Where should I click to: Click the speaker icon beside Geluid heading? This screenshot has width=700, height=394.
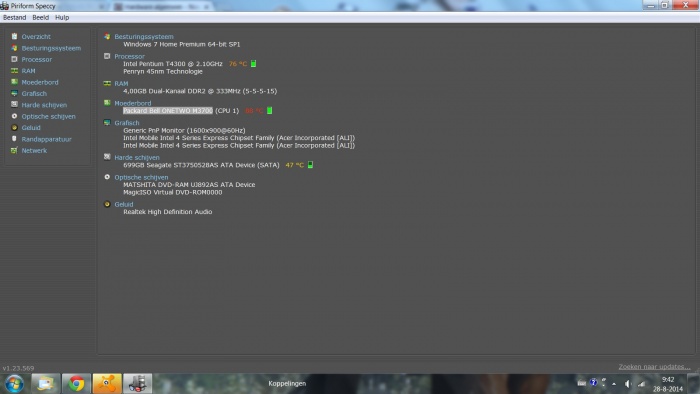click(x=107, y=204)
